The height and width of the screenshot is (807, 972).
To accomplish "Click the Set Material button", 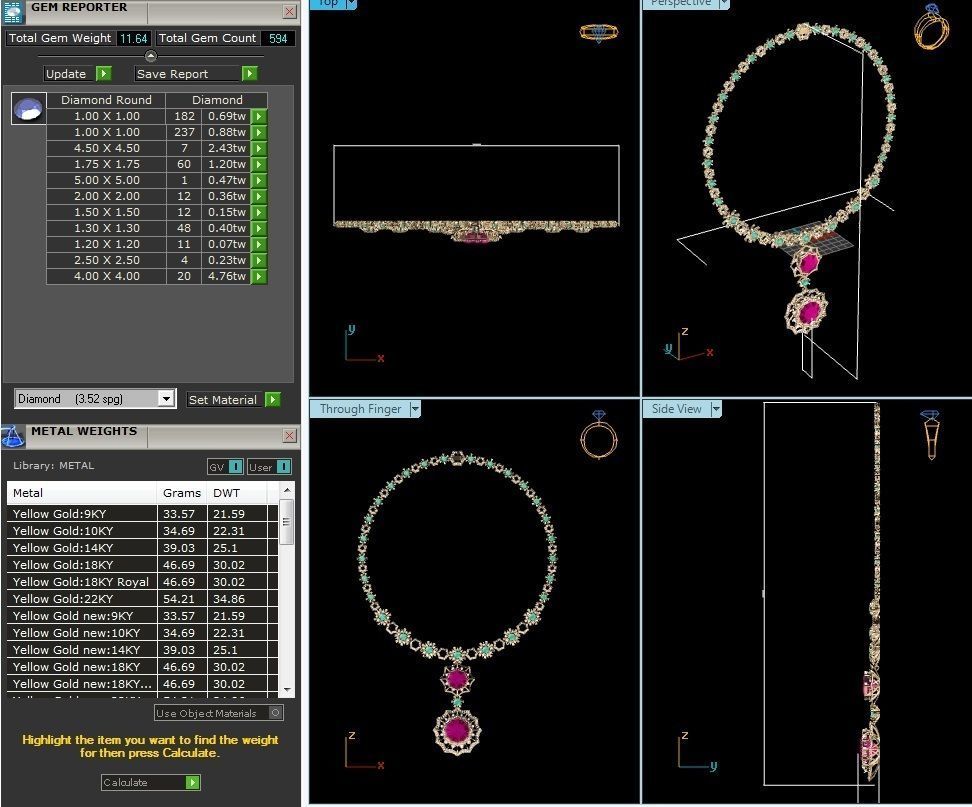I will [x=225, y=400].
